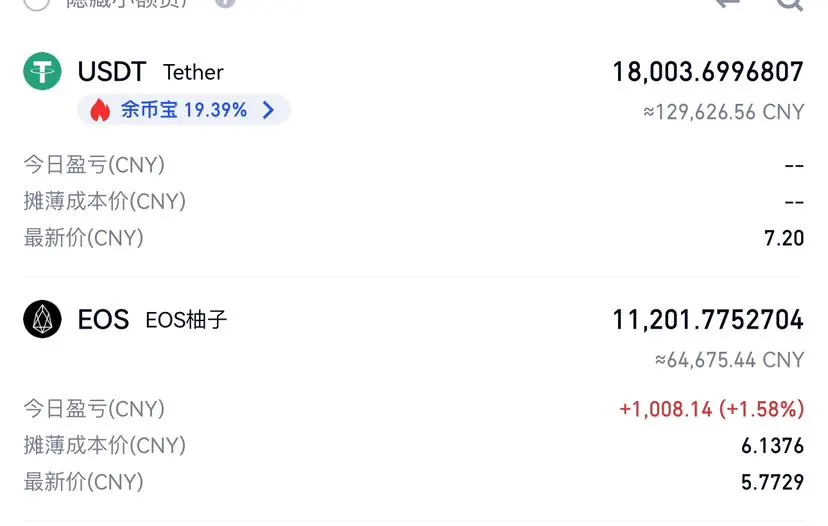Select the EOS柚子 asset name
Image resolution: width=828 pixels, height=526 pixels.
pyautogui.click(x=186, y=320)
